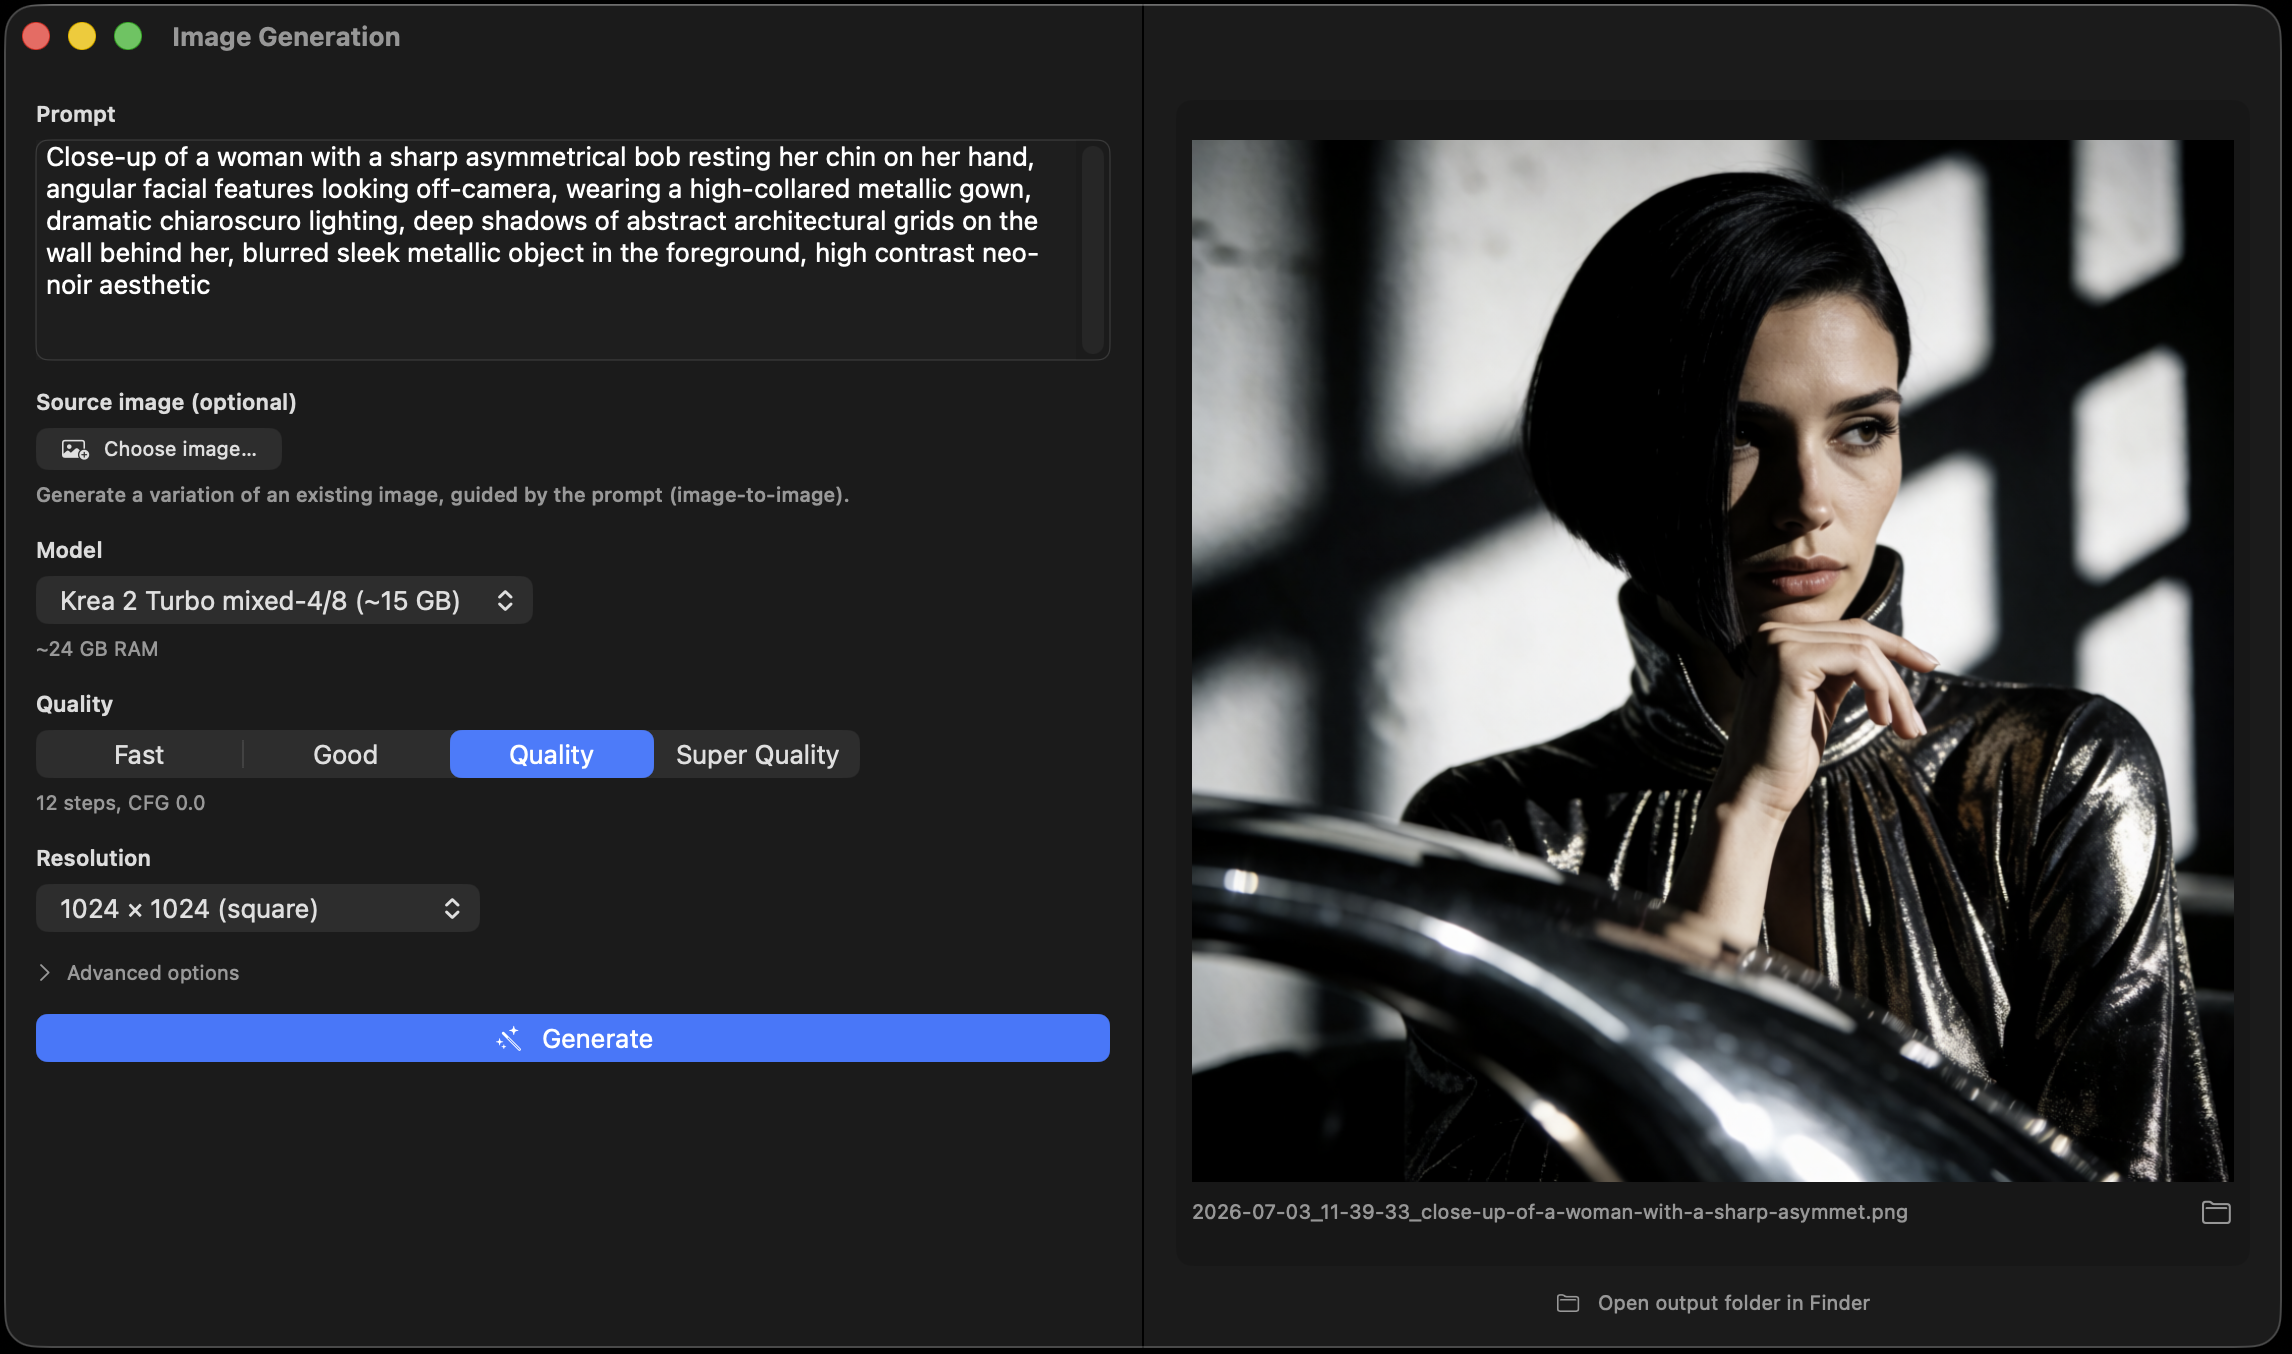Click the magic wand icon on Generate
The image size is (2292, 1354).
[x=509, y=1038]
